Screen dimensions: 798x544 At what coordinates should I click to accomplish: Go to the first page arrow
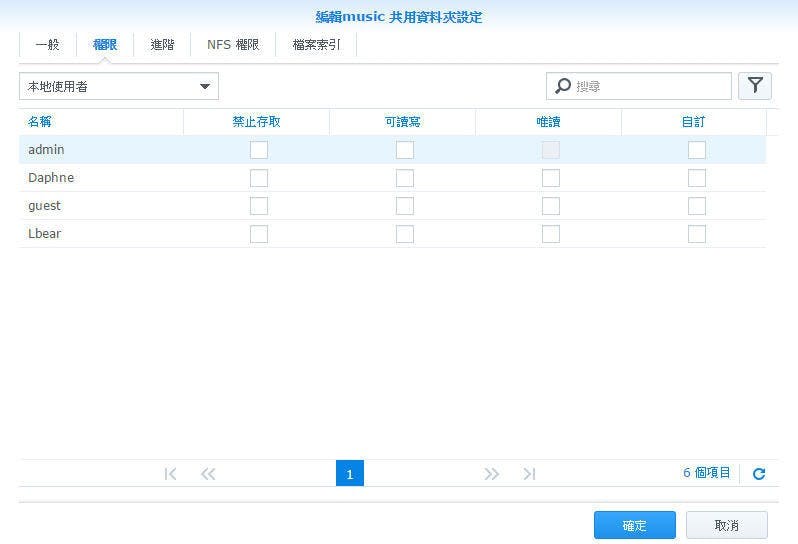(x=170, y=474)
